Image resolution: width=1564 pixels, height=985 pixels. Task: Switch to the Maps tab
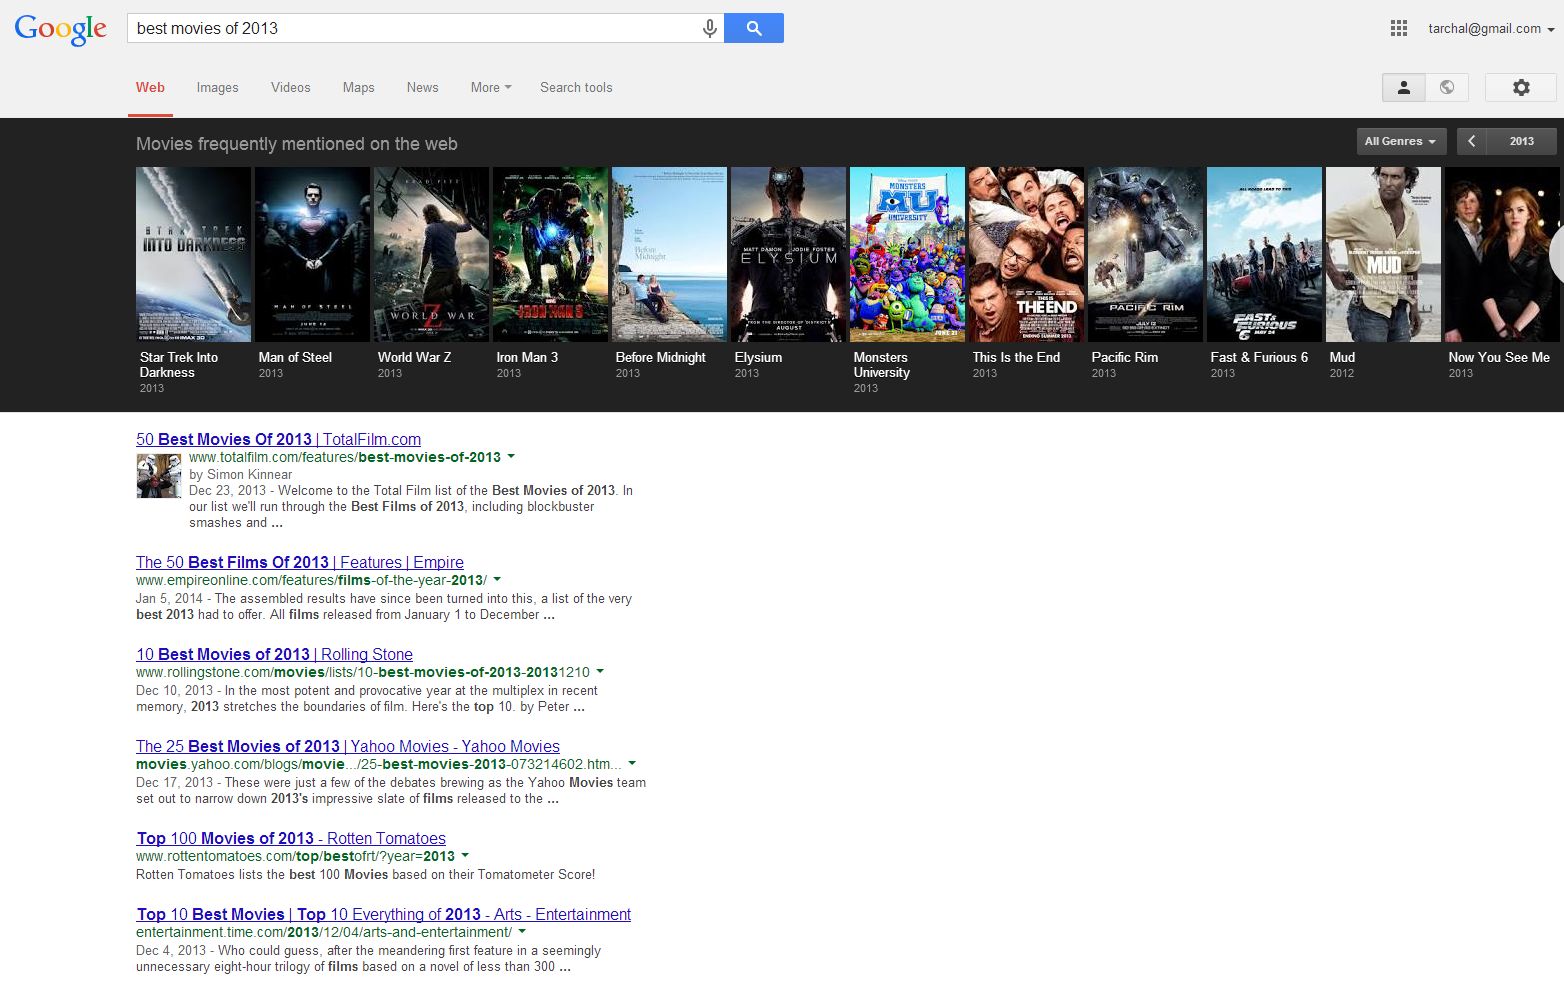(x=358, y=88)
